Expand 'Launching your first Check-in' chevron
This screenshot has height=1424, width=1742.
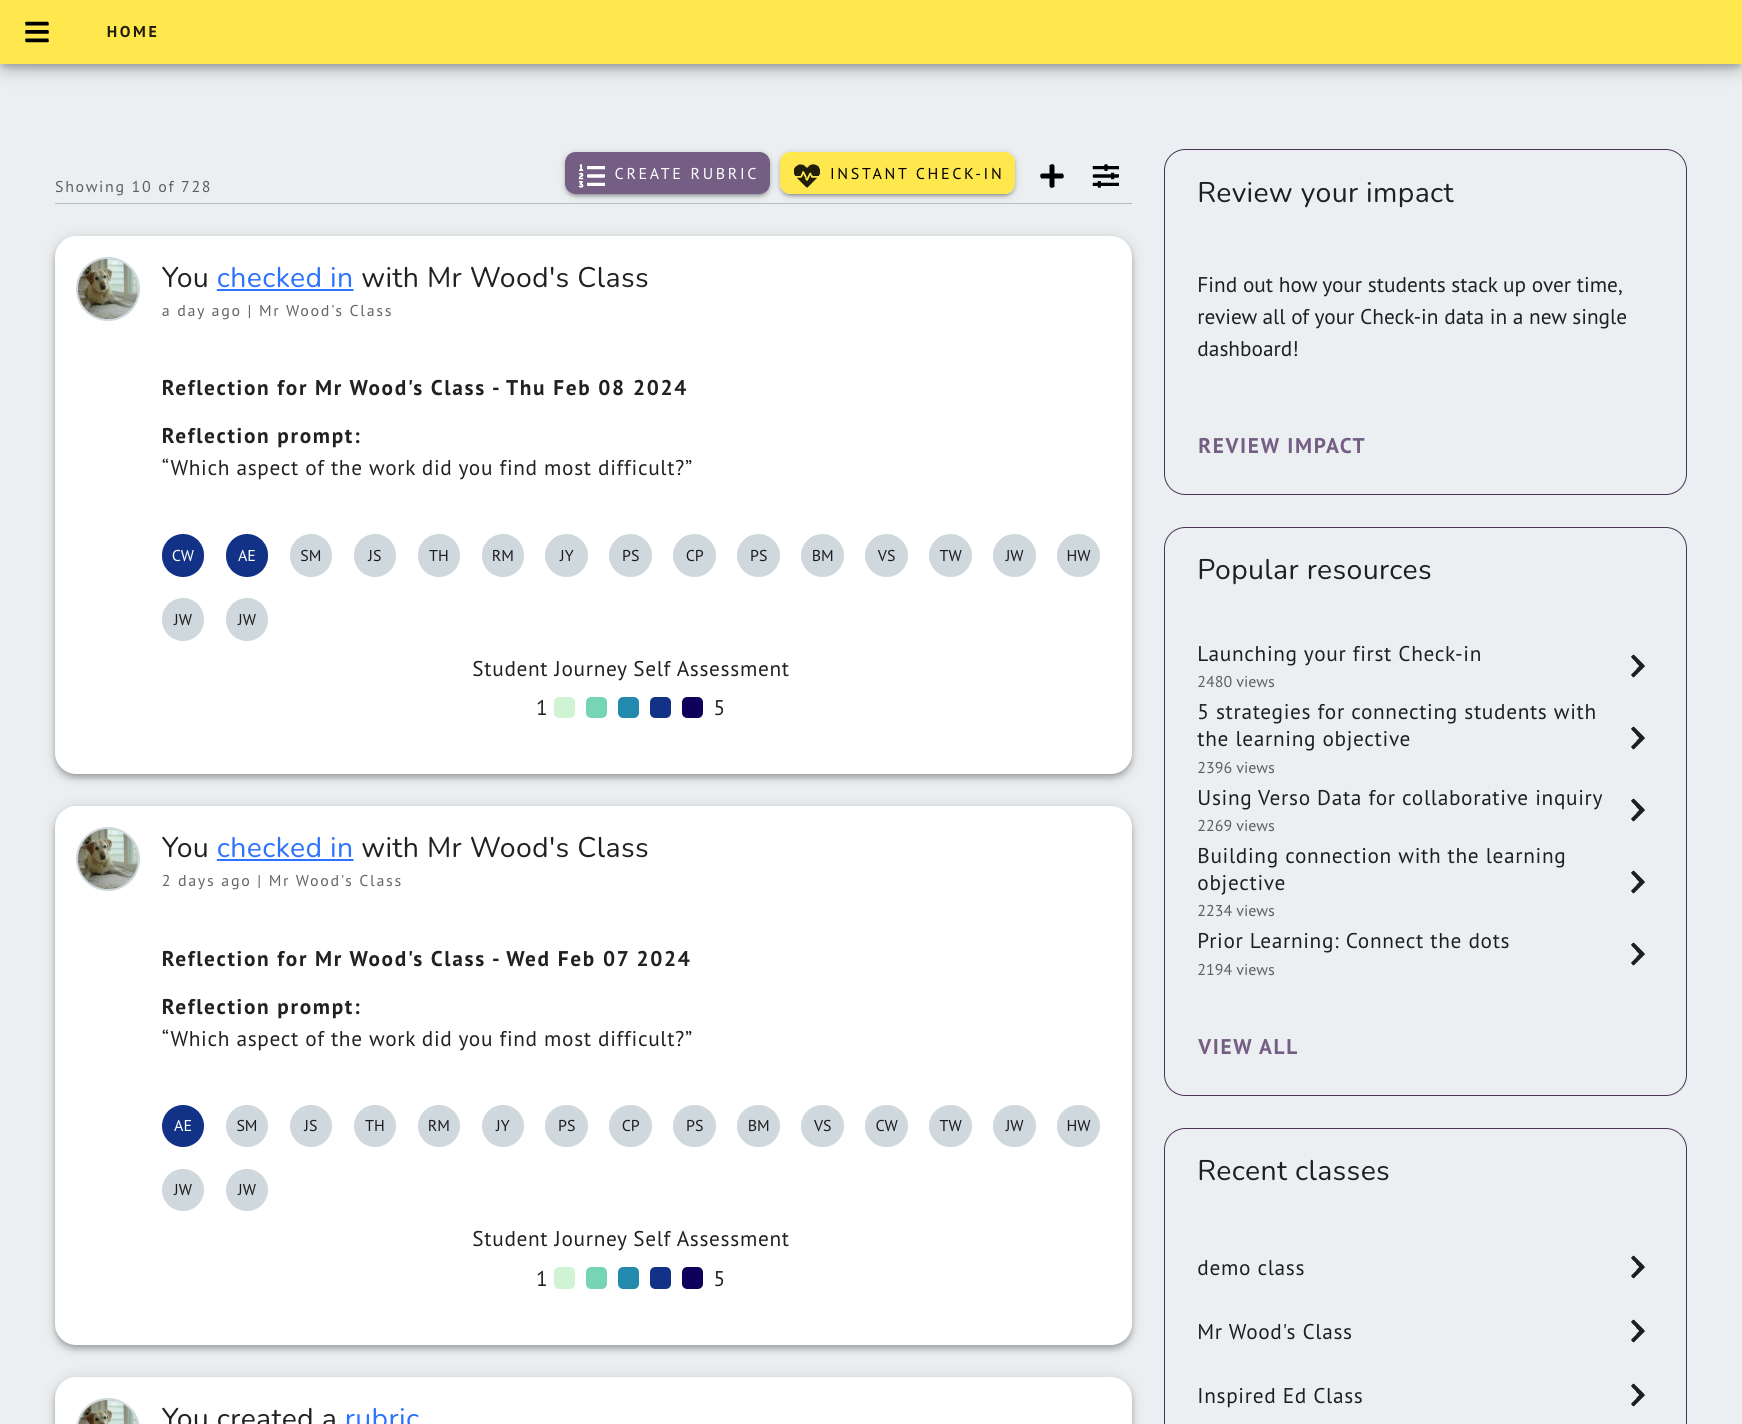(1637, 666)
